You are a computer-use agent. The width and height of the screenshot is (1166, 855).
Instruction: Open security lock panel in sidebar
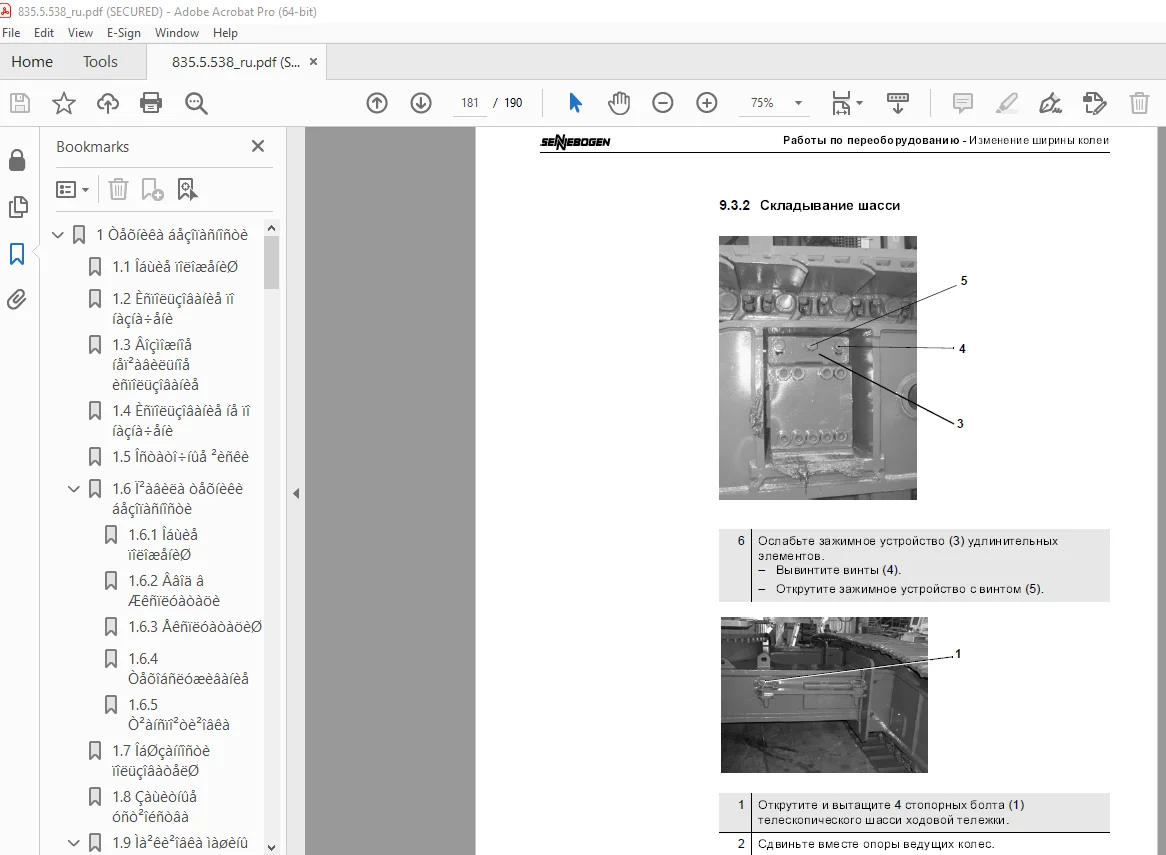point(17,160)
